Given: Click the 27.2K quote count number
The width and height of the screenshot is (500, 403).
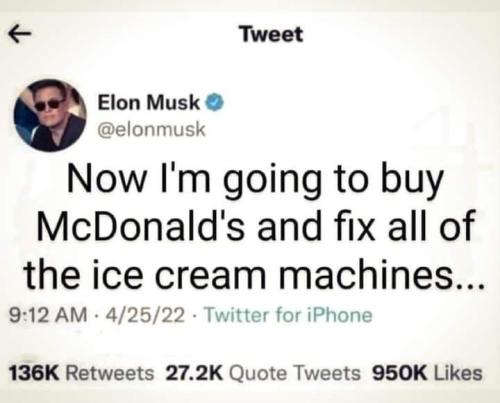Looking at the screenshot, I should [194, 373].
